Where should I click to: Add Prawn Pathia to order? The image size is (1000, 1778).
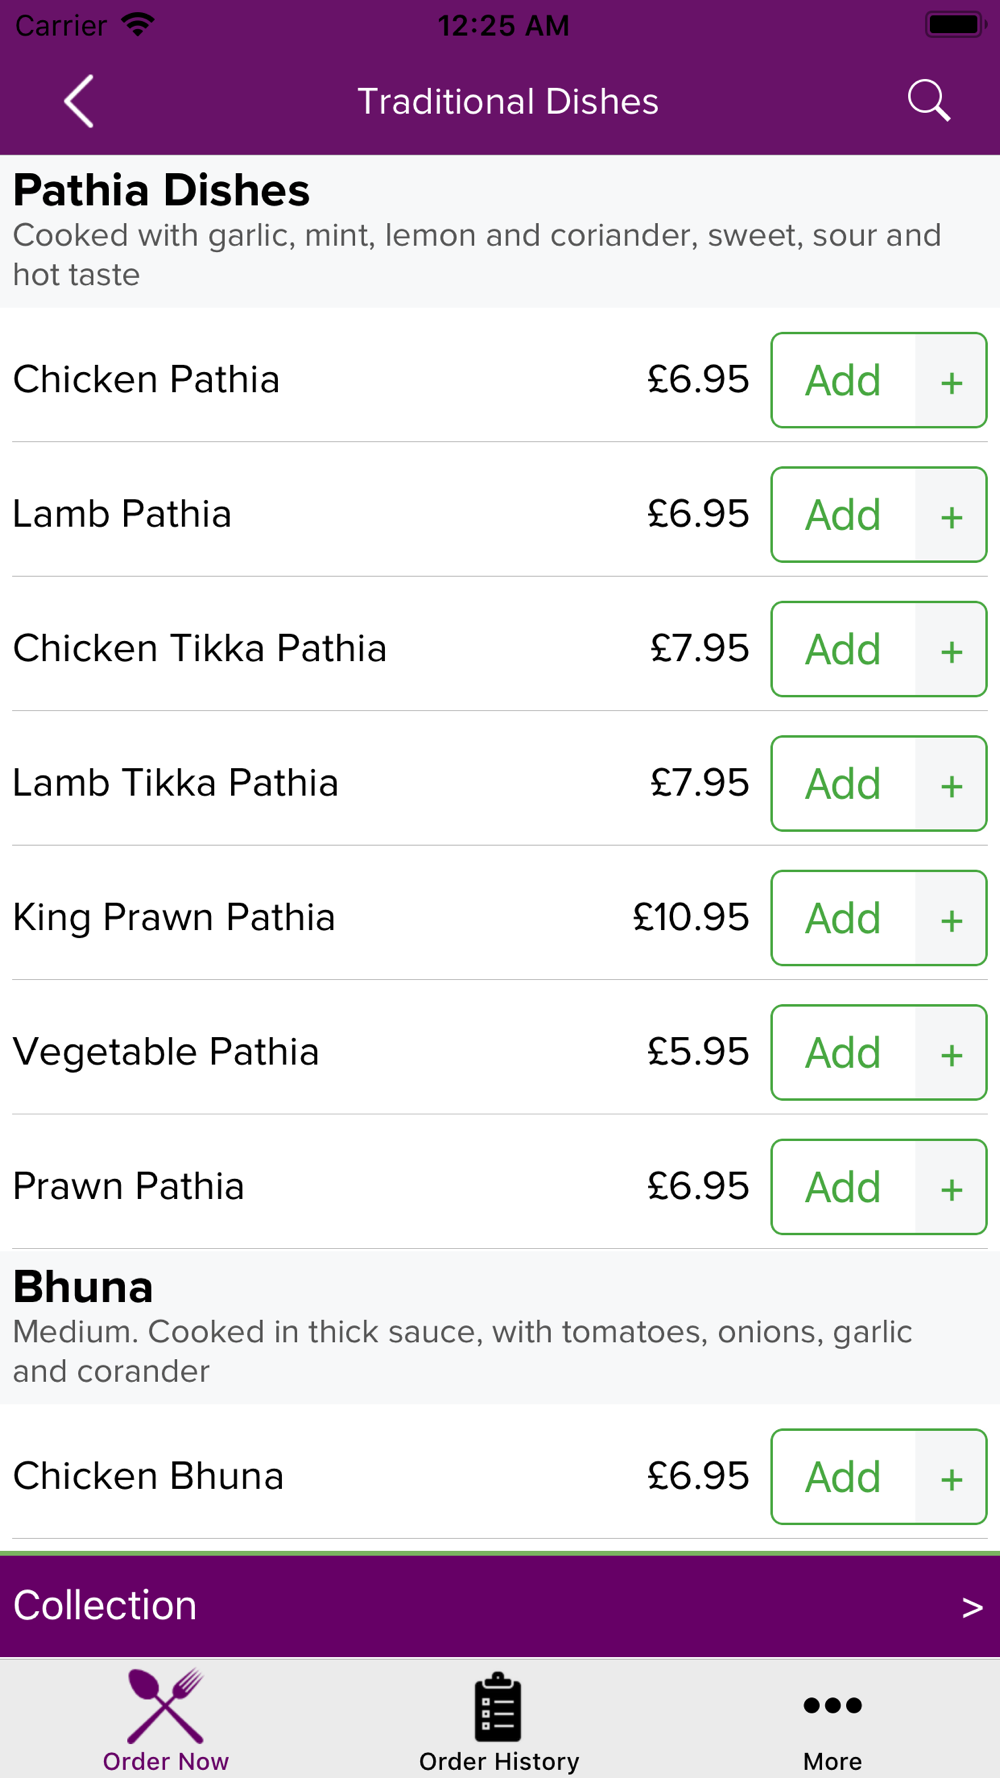tap(843, 1187)
